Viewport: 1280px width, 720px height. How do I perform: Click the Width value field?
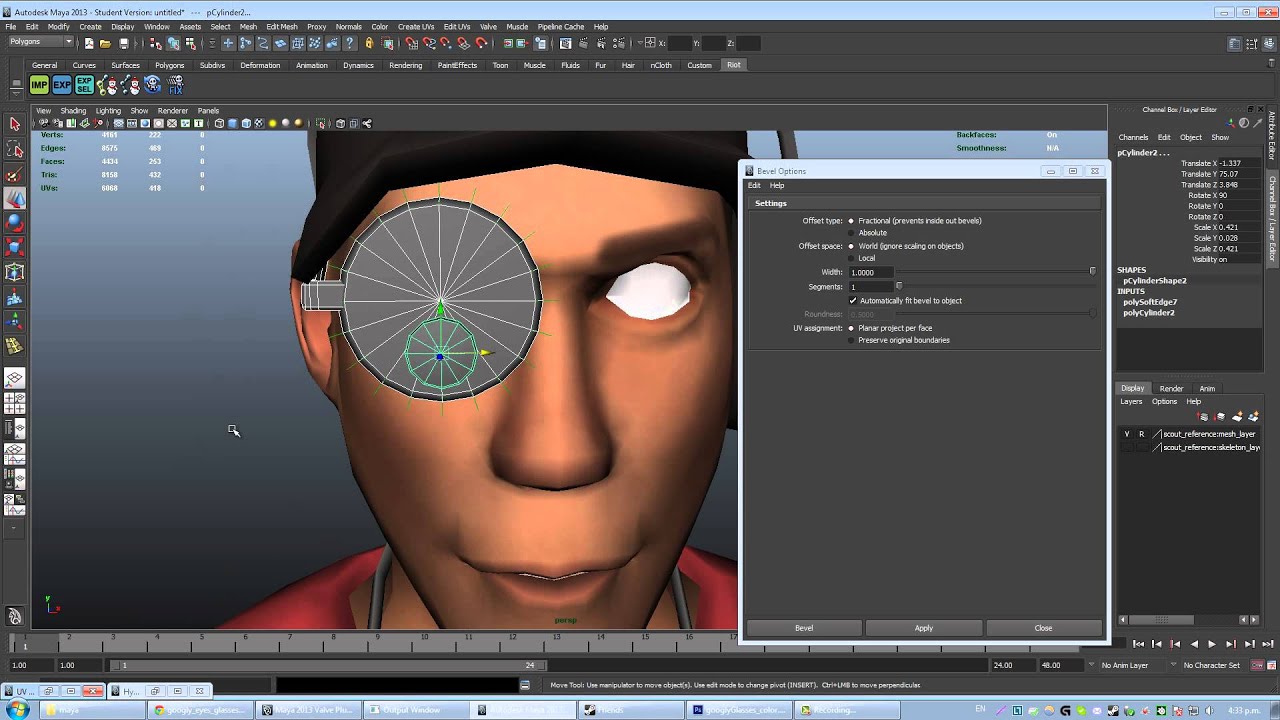[870, 272]
